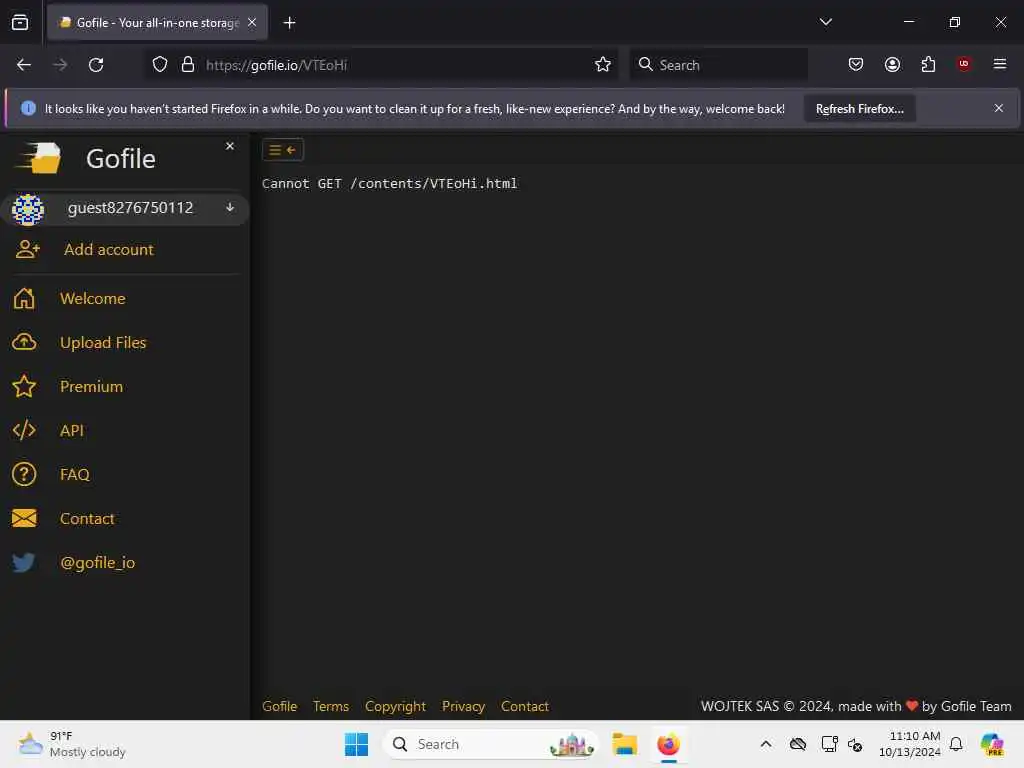
Task: Click the uBlock Origin extension icon
Action: point(964,64)
